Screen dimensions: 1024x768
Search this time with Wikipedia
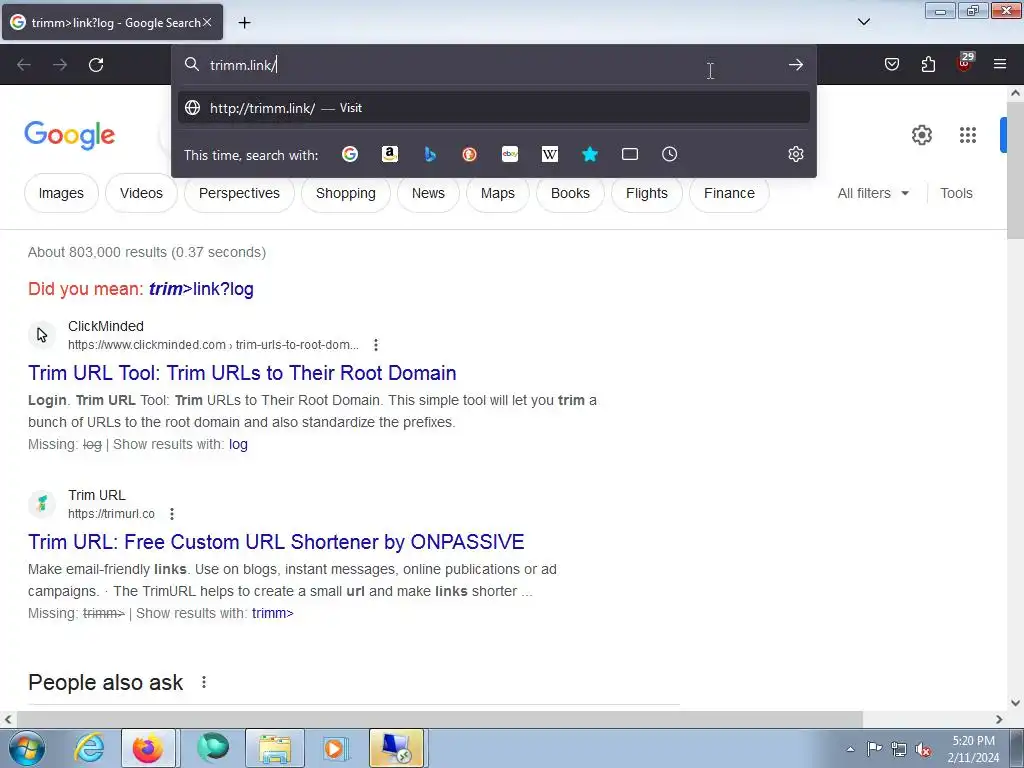[550, 154]
